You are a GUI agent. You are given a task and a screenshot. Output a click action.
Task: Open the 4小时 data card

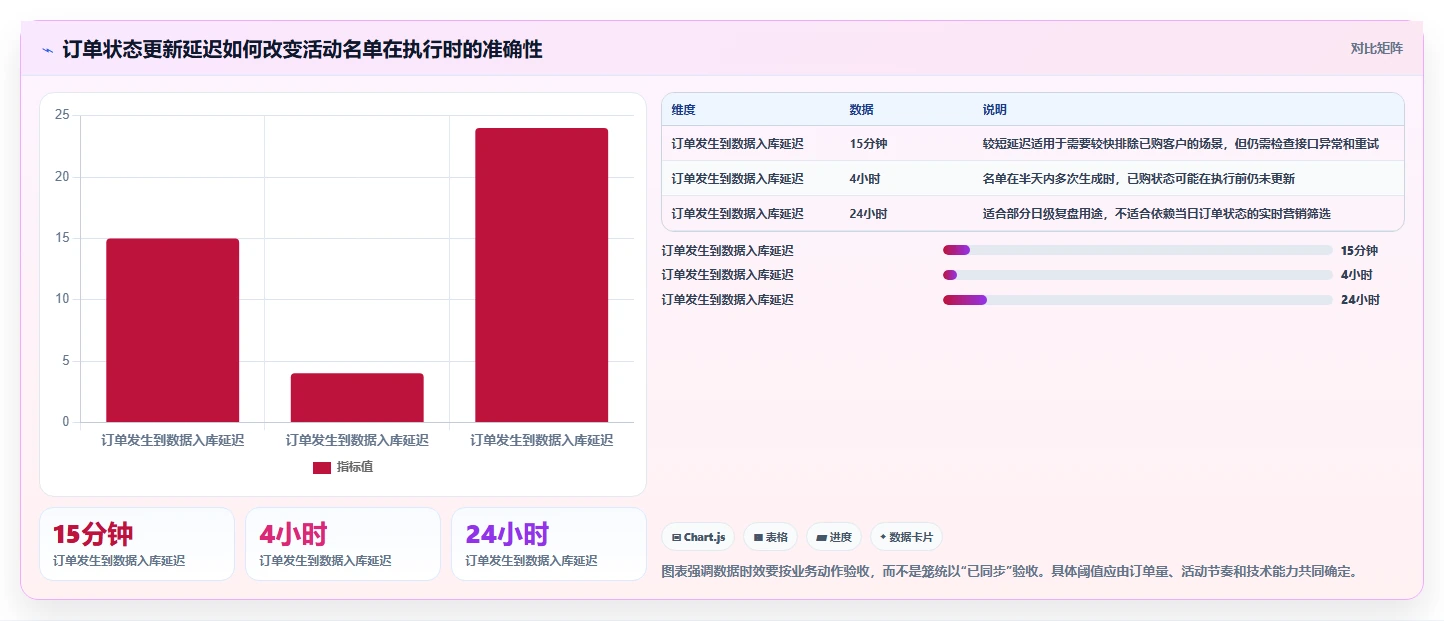[343, 544]
